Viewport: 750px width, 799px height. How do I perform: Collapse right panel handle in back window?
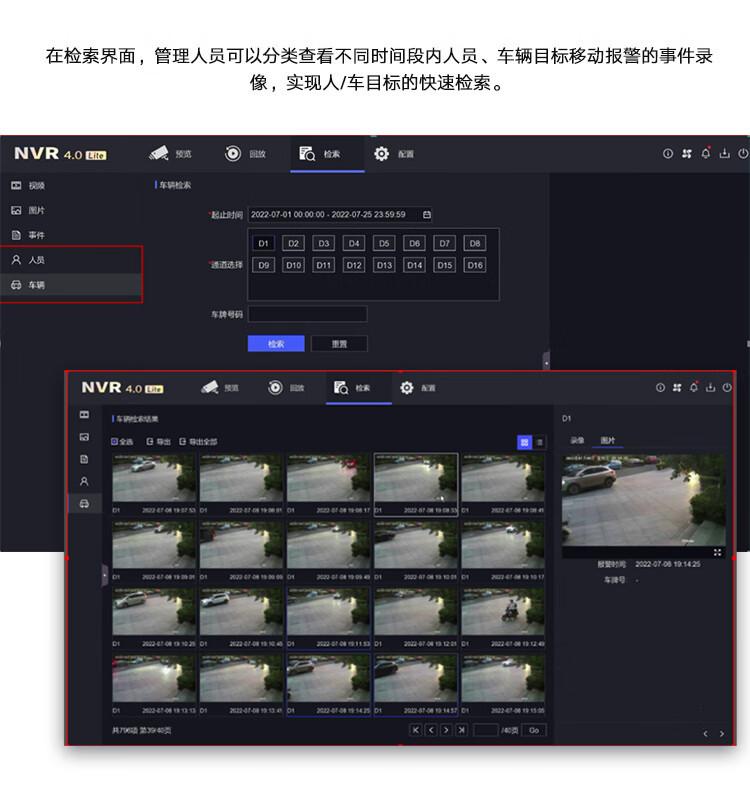546,360
